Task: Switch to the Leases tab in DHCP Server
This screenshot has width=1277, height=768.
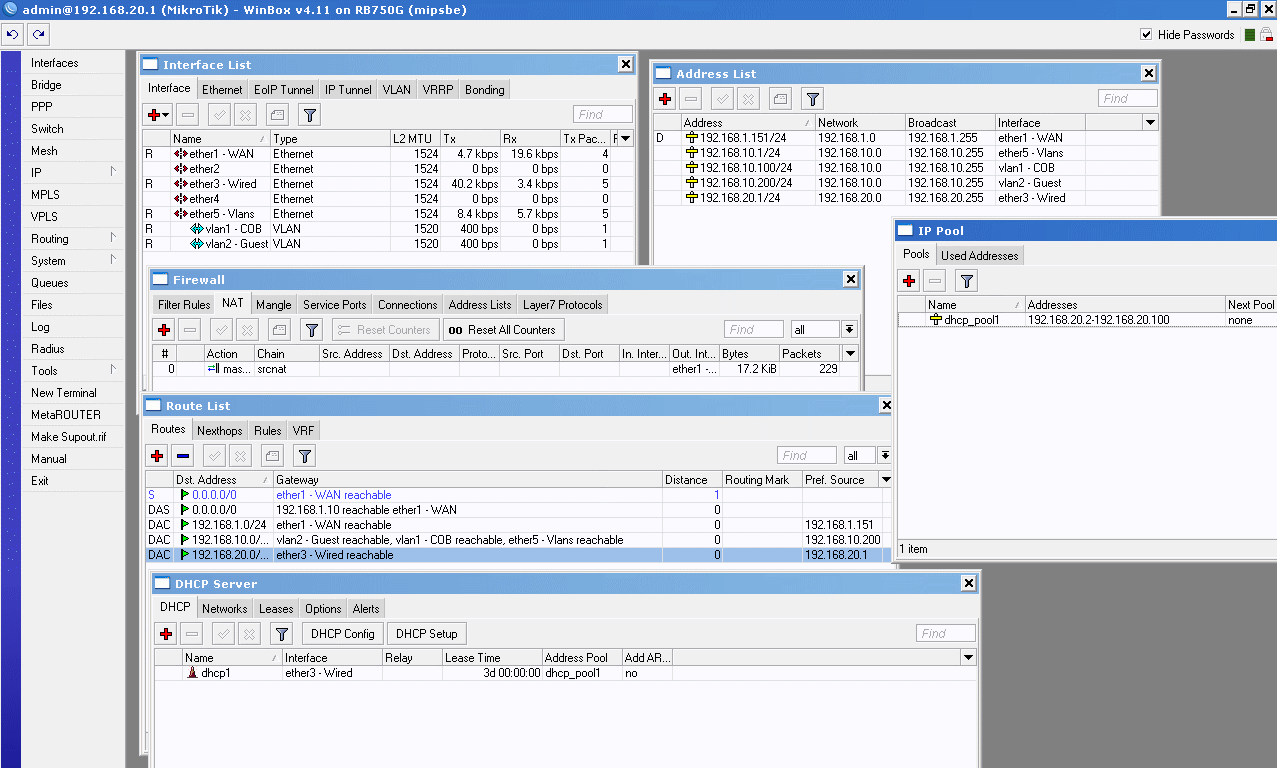Action: point(275,608)
